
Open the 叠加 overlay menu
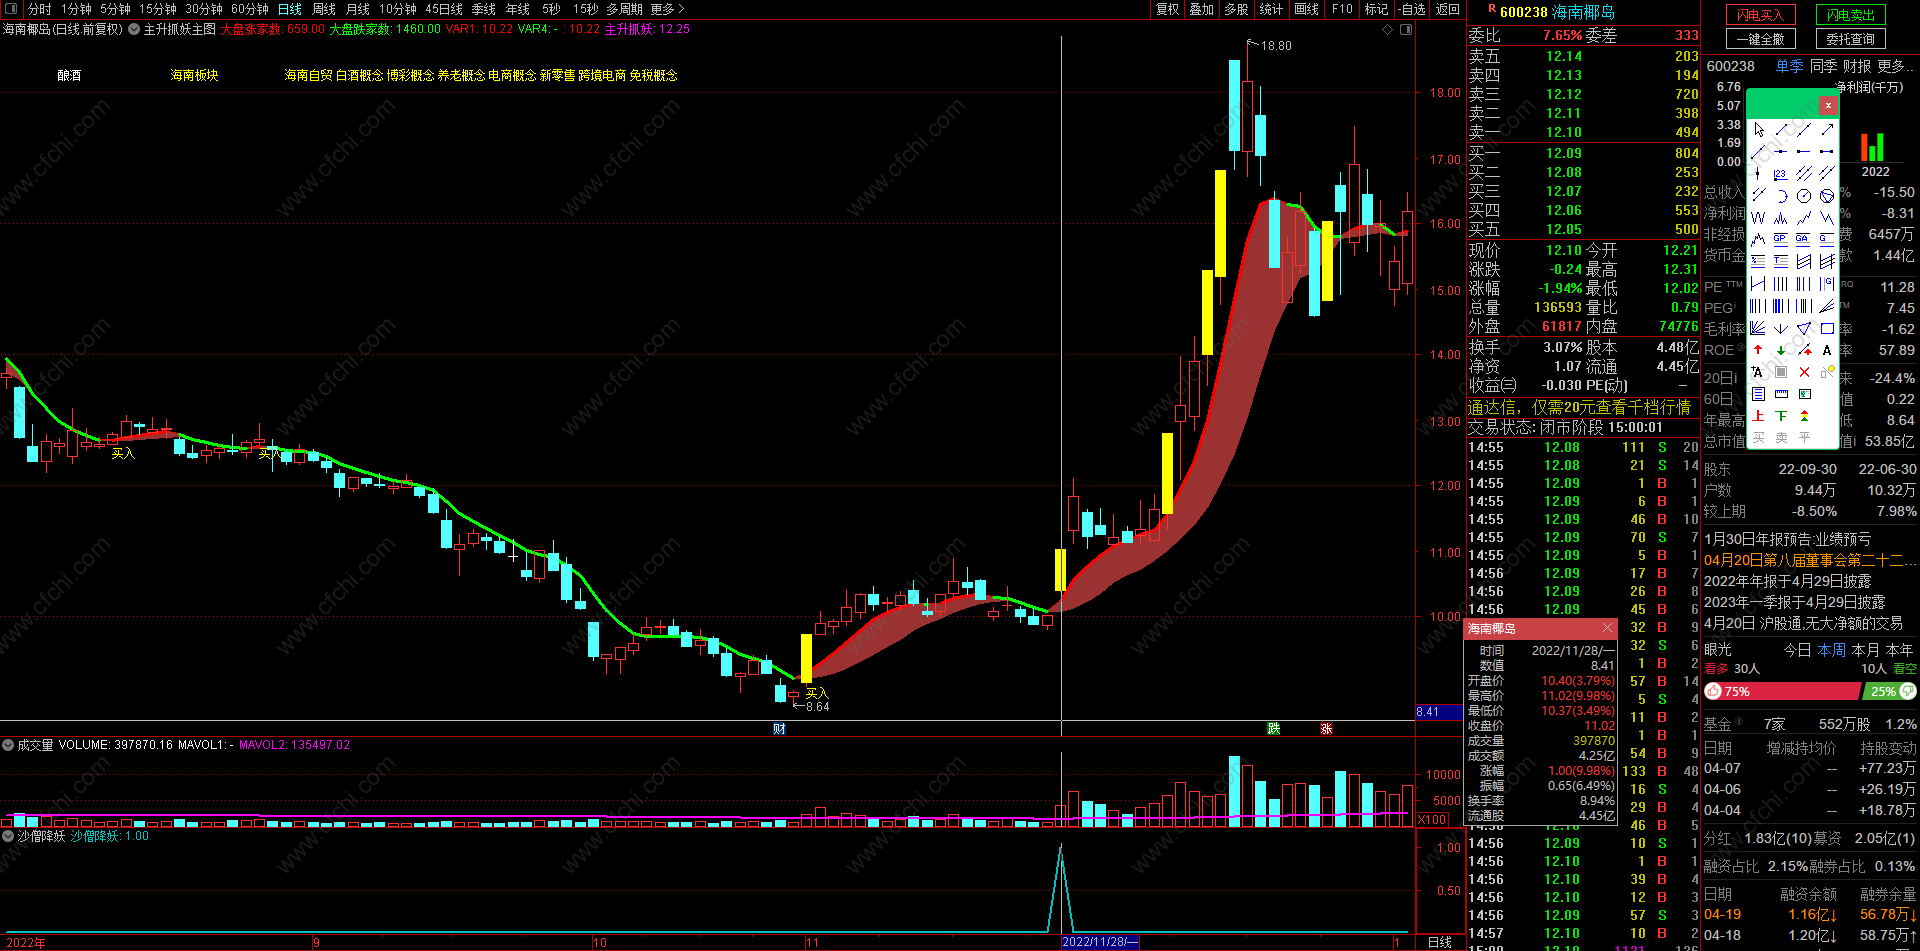[1201, 9]
